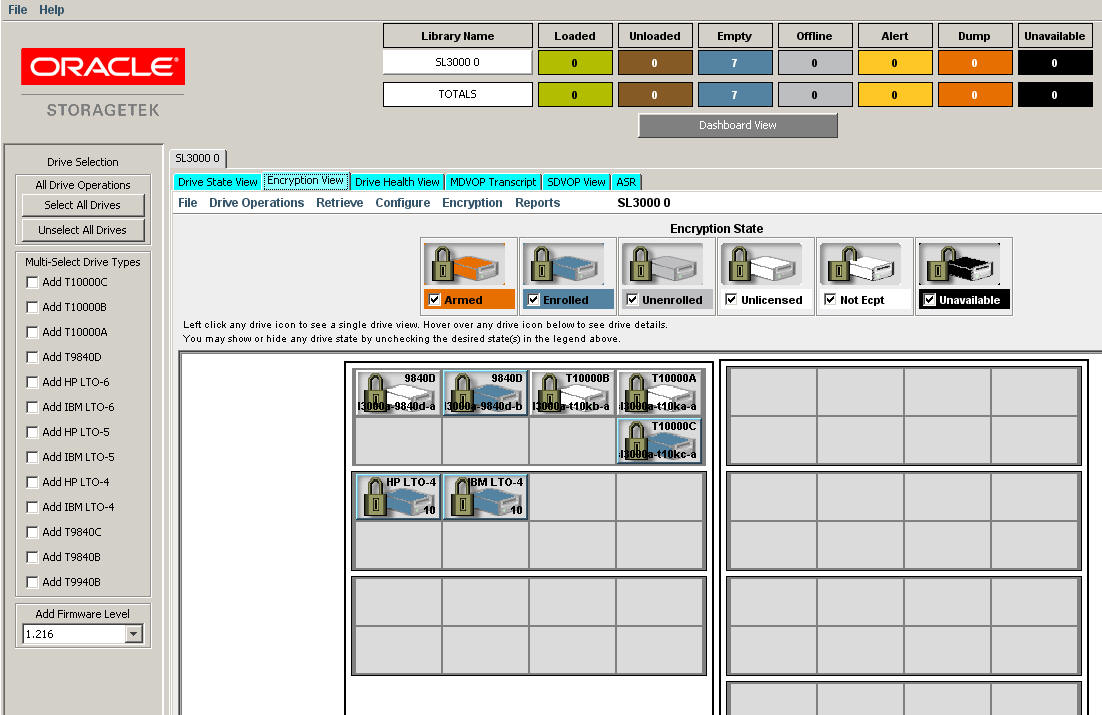Image resolution: width=1102 pixels, height=715 pixels.
Task: Click the Oracle logo
Action: (x=103, y=66)
